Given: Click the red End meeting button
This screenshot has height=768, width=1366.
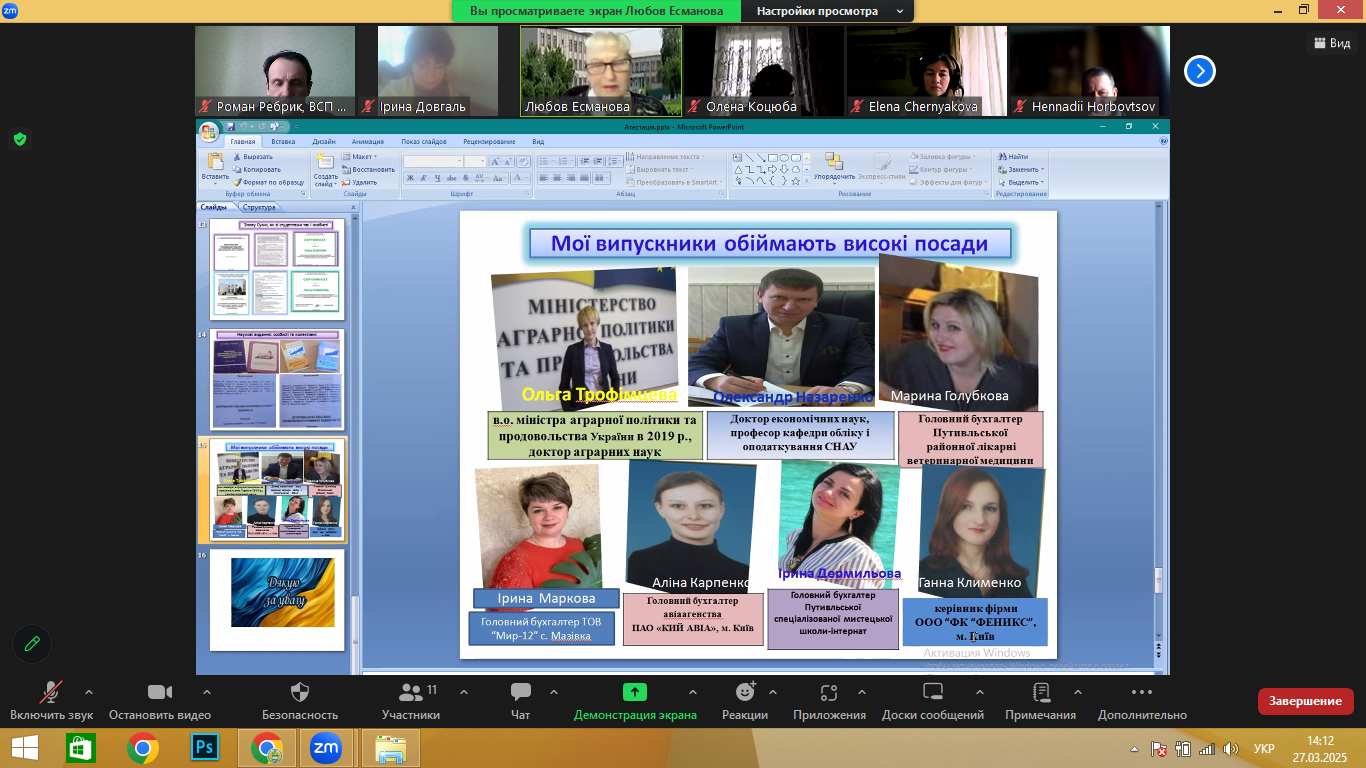Looking at the screenshot, I should (1305, 701).
